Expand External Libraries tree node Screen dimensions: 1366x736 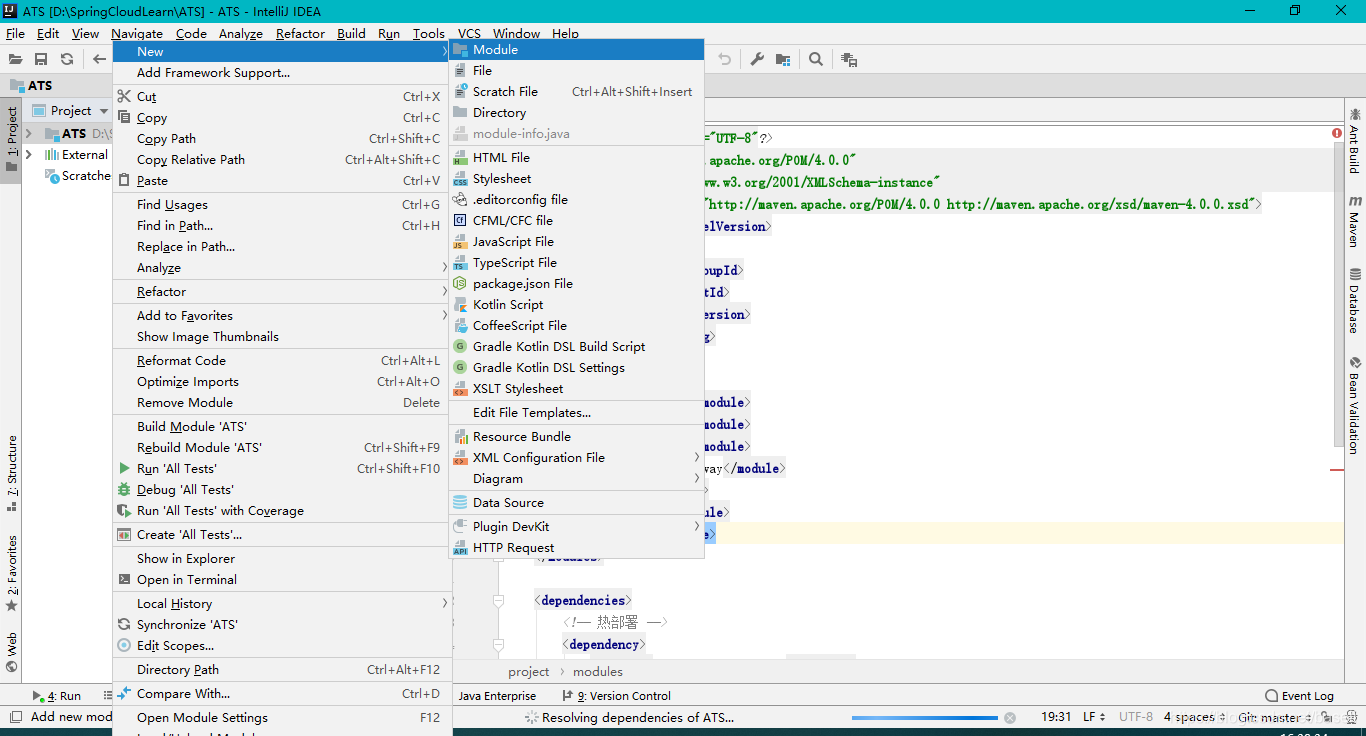pyautogui.click(x=28, y=154)
